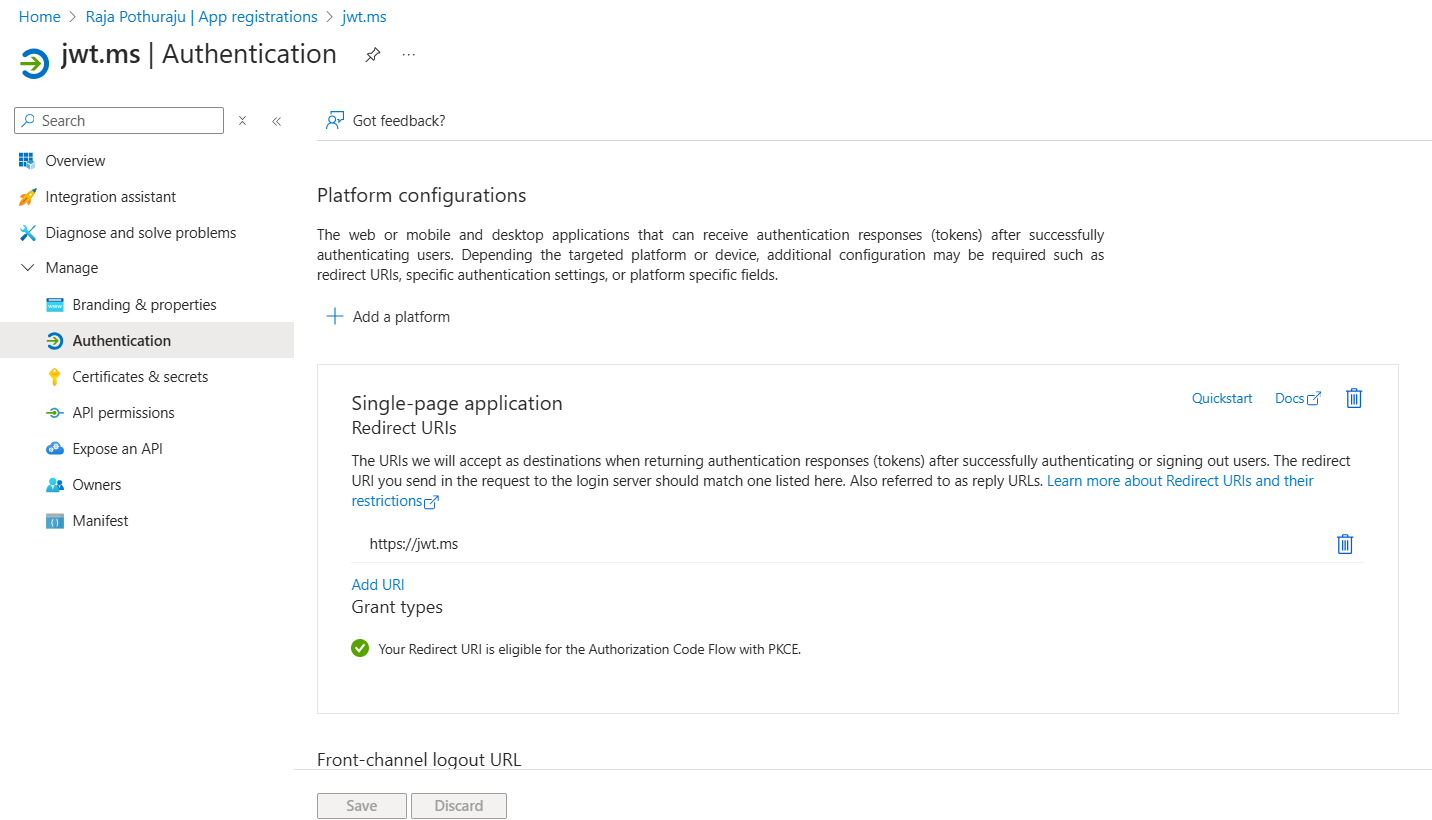Clear the search field with the x

point(242,120)
